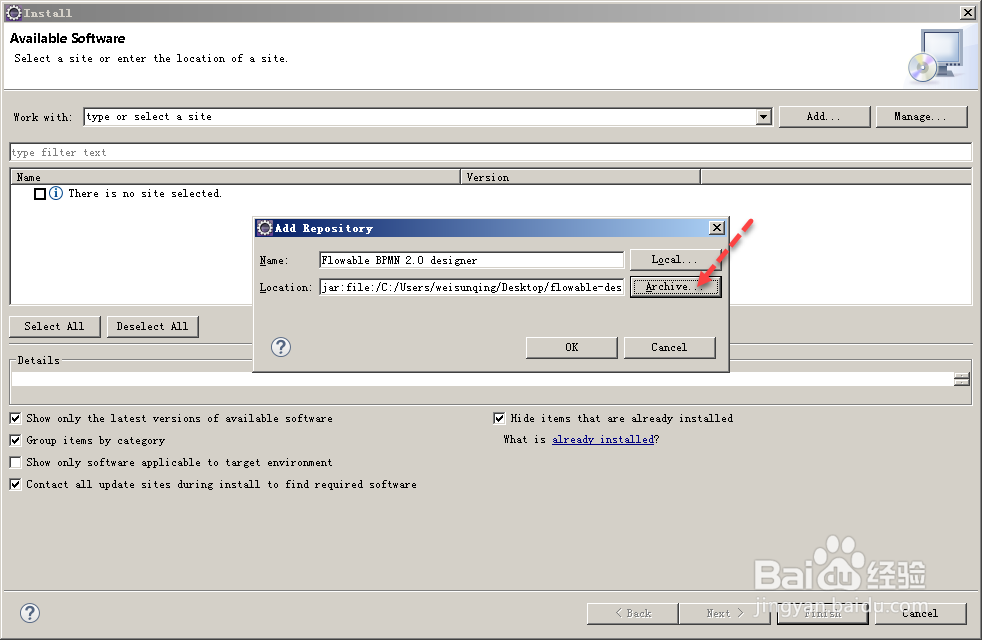The height and width of the screenshot is (640, 982).
Task: Enable 'Show only software applicable to target environment'
Action: click(x=16, y=462)
